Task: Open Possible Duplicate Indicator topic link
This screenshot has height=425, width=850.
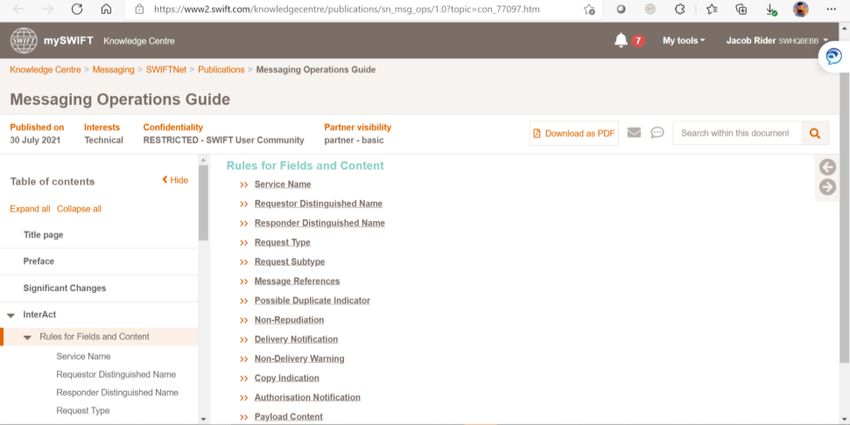Action: (312, 300)
